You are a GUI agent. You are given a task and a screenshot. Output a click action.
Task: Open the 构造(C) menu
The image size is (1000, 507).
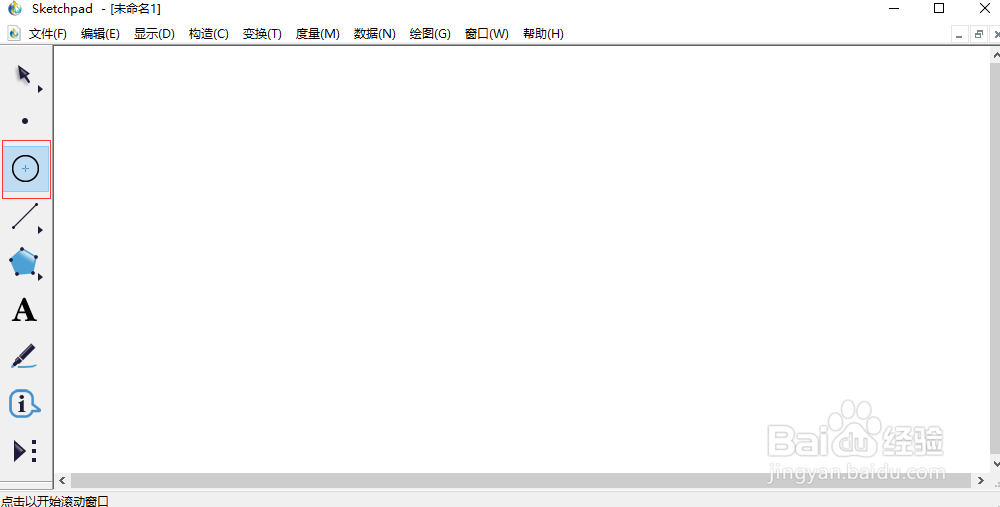tap(209, 34)
